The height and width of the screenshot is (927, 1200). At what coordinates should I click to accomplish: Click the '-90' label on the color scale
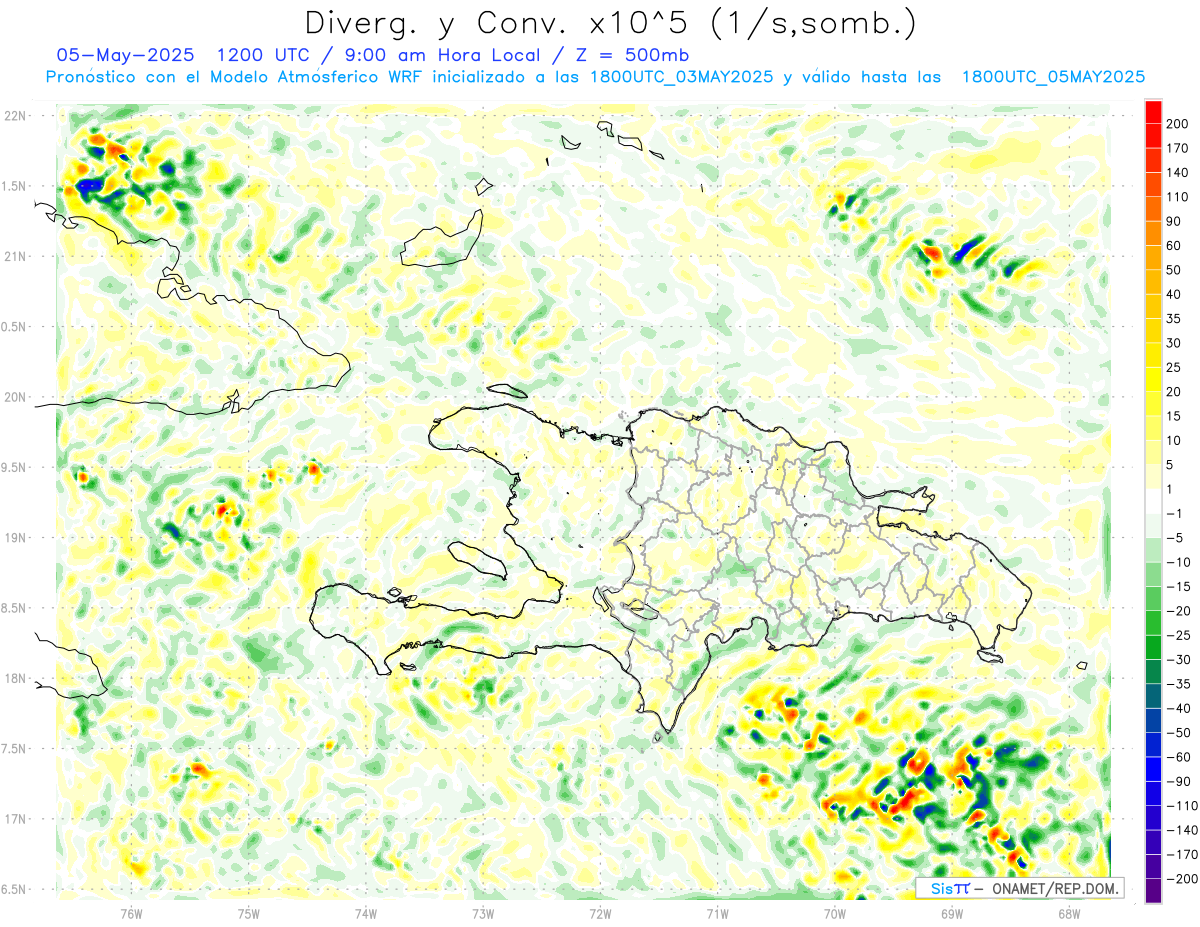tap(1177, 781)
